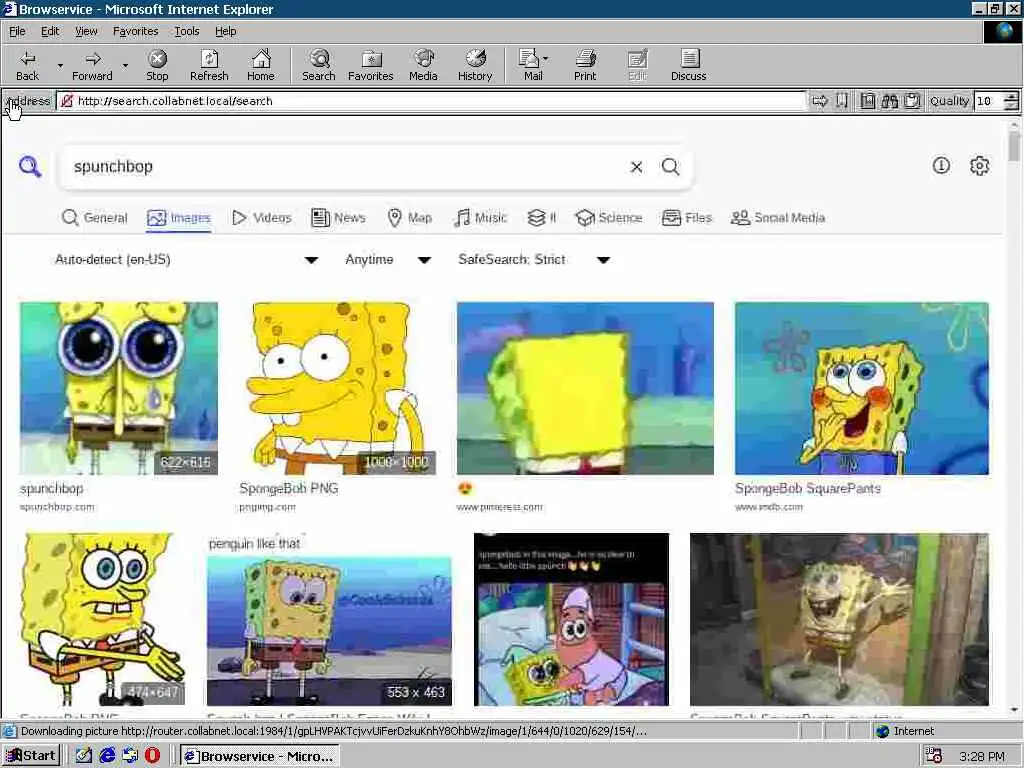Image resolution: width=1024 pixels, height=768 pixels.
Task: Click the Discuss toolbar button
Action: [688, 66]
